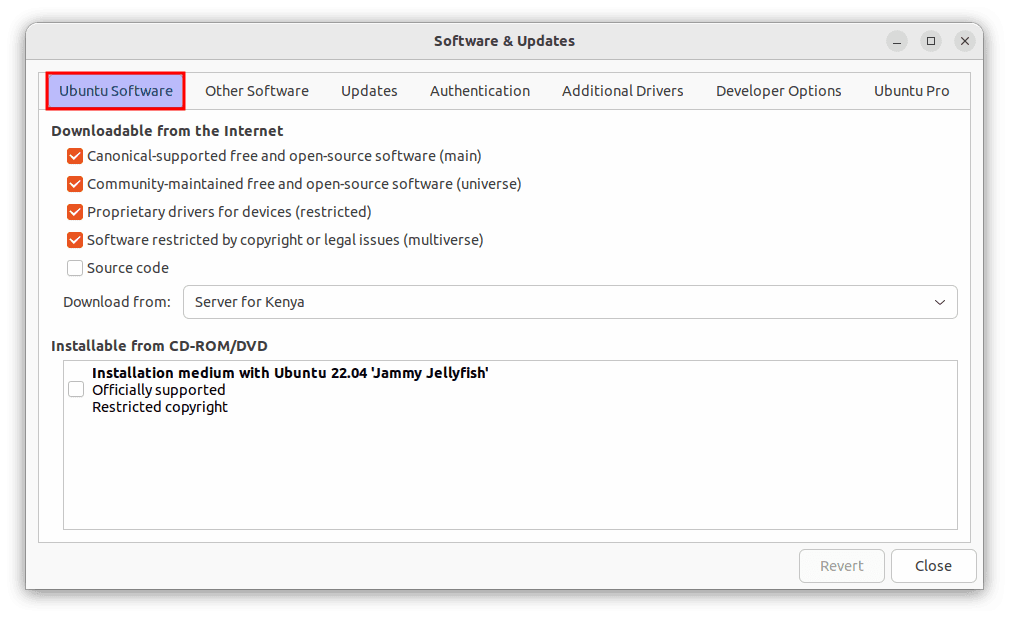Switch to the Other Software tab
The height and width of the screenshot is (618, 1009).
pyautogui.click(x=256, y=90)
